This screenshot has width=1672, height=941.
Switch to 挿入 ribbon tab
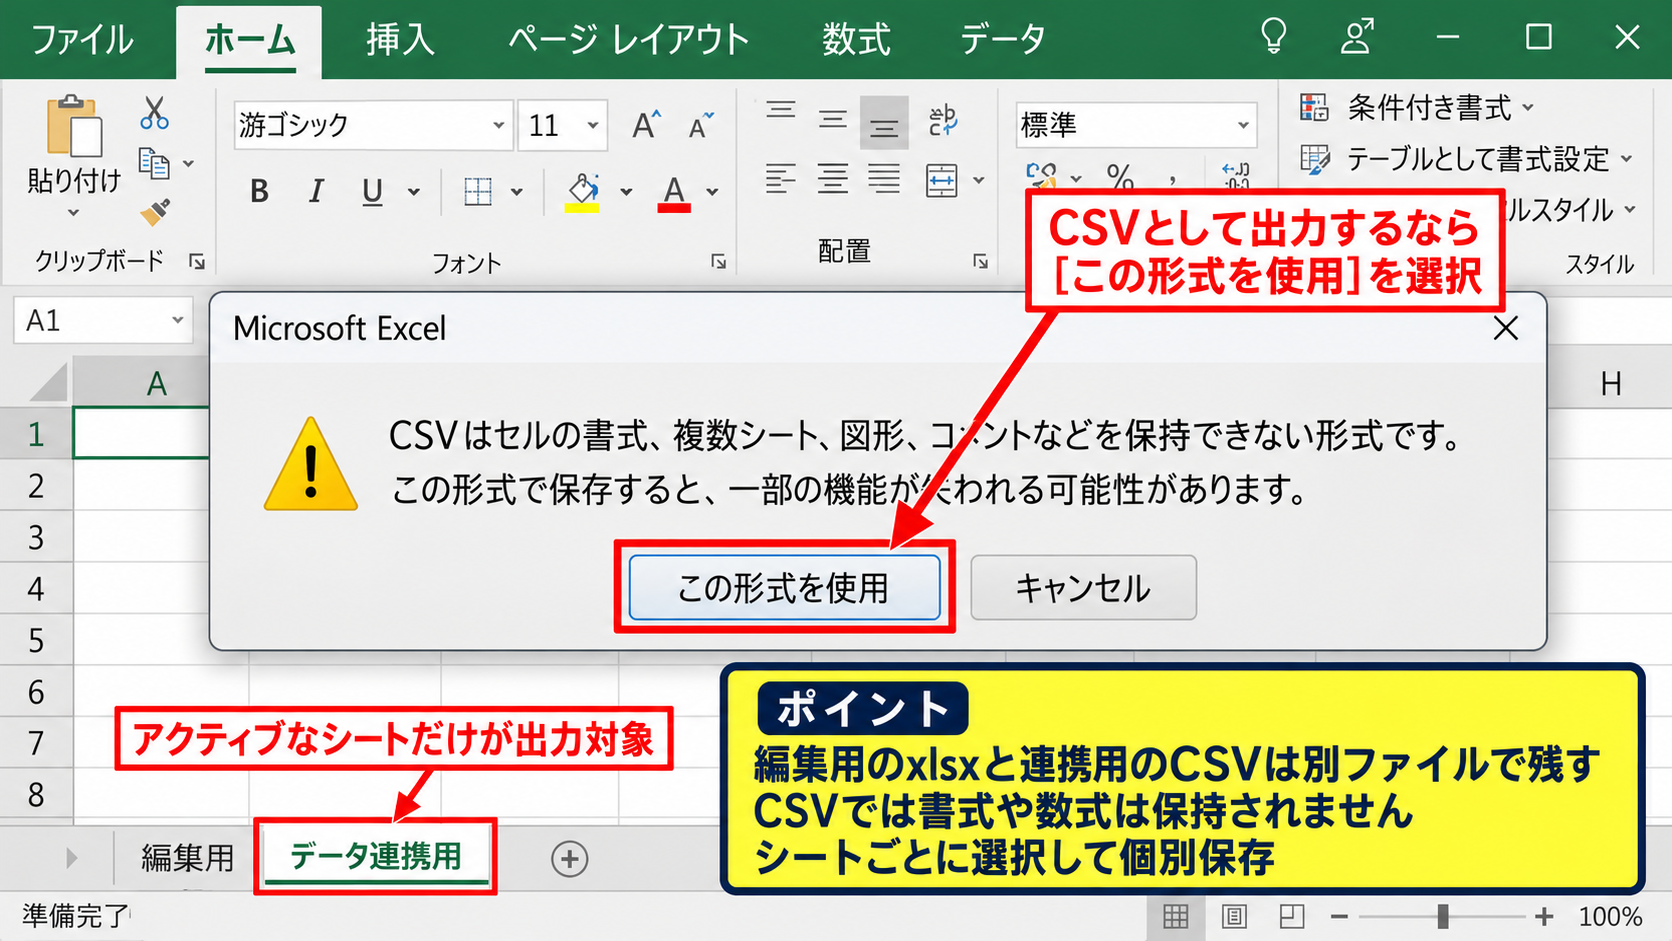point(400,40)
